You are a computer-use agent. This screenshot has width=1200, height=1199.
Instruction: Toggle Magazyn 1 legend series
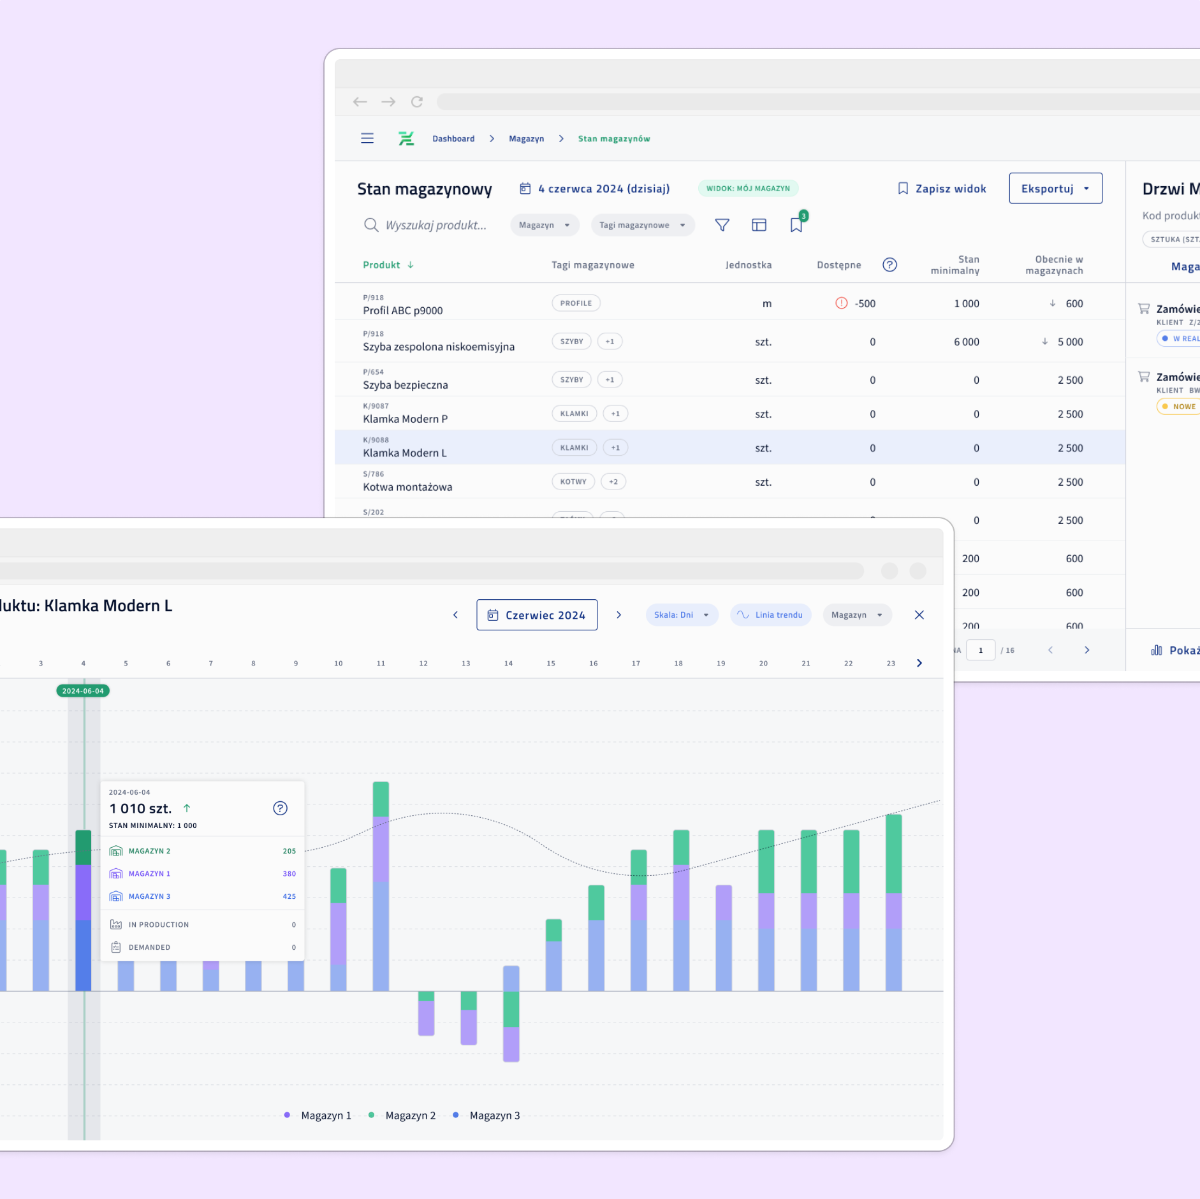pos(318,1115)
